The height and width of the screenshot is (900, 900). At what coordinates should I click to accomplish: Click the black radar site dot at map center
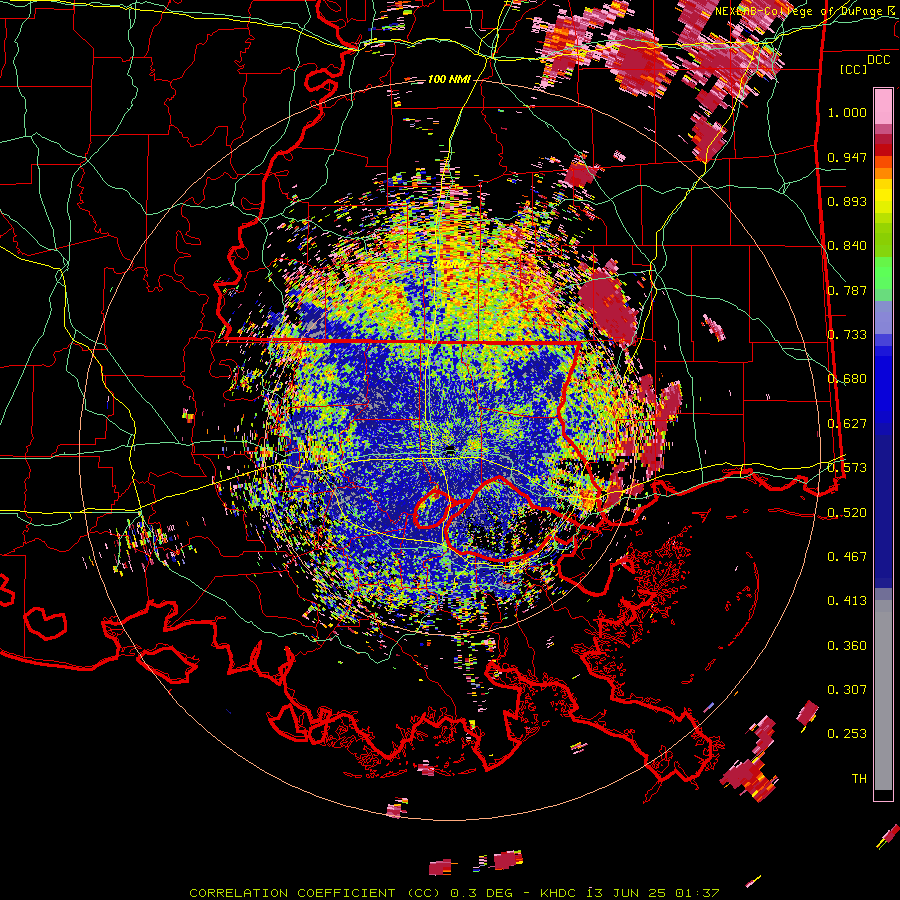(x=451, y=452)
